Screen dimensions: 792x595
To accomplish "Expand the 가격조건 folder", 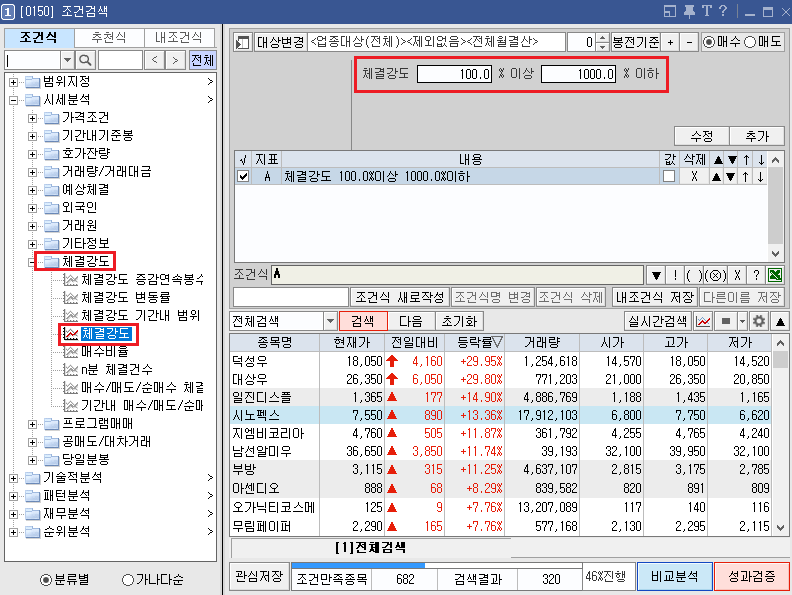I will click(32, 118).
